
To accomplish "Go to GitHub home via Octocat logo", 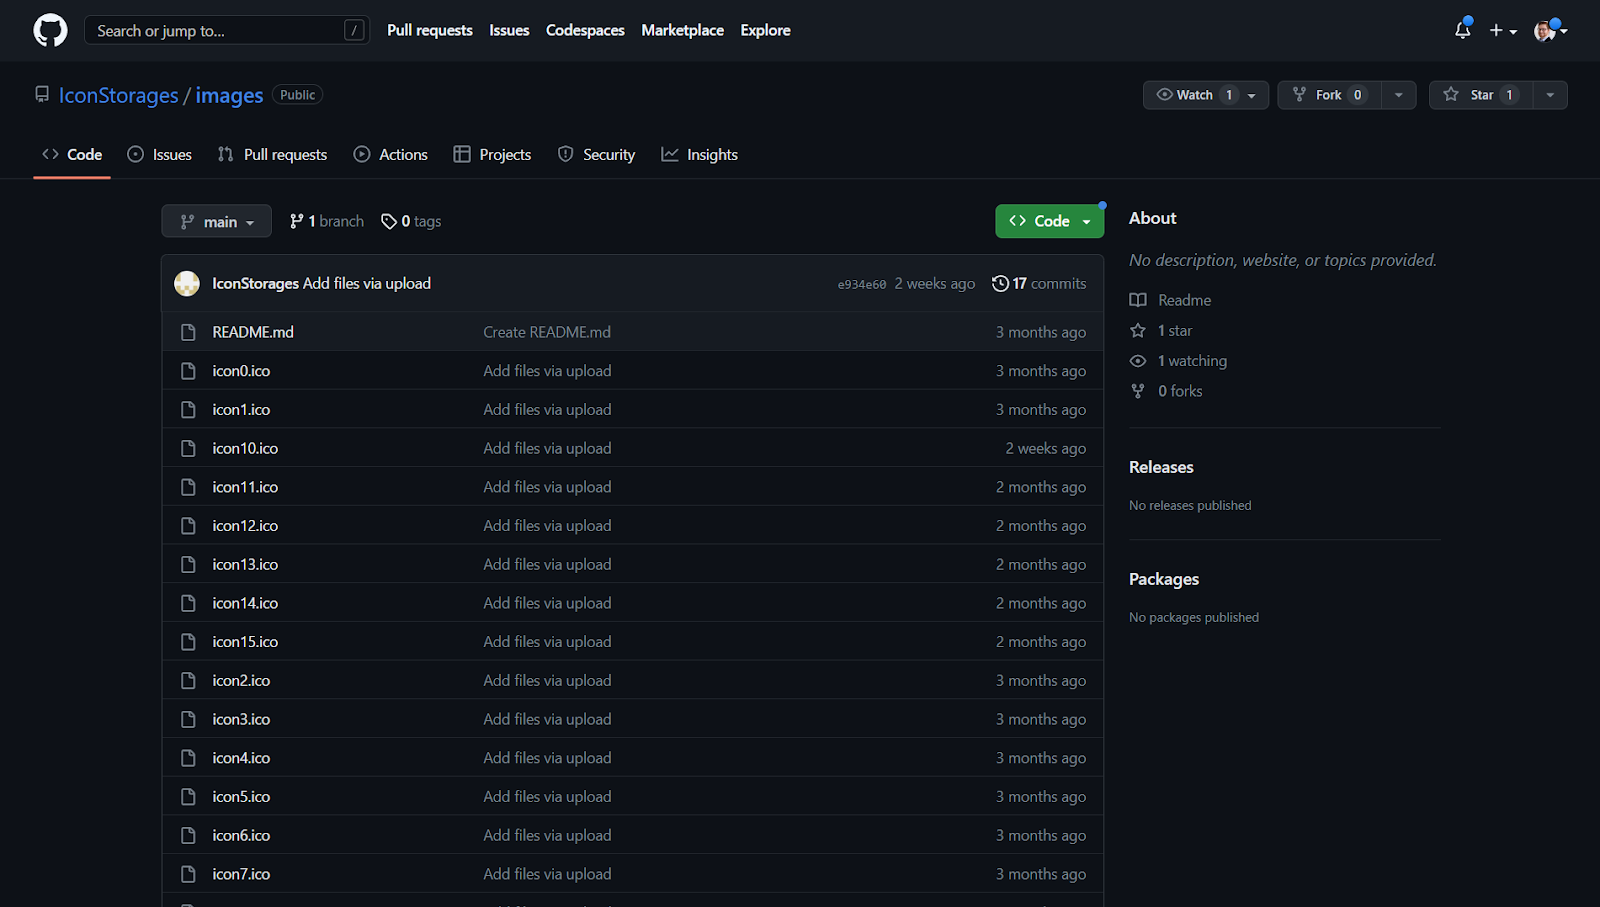I will (50, 30).
